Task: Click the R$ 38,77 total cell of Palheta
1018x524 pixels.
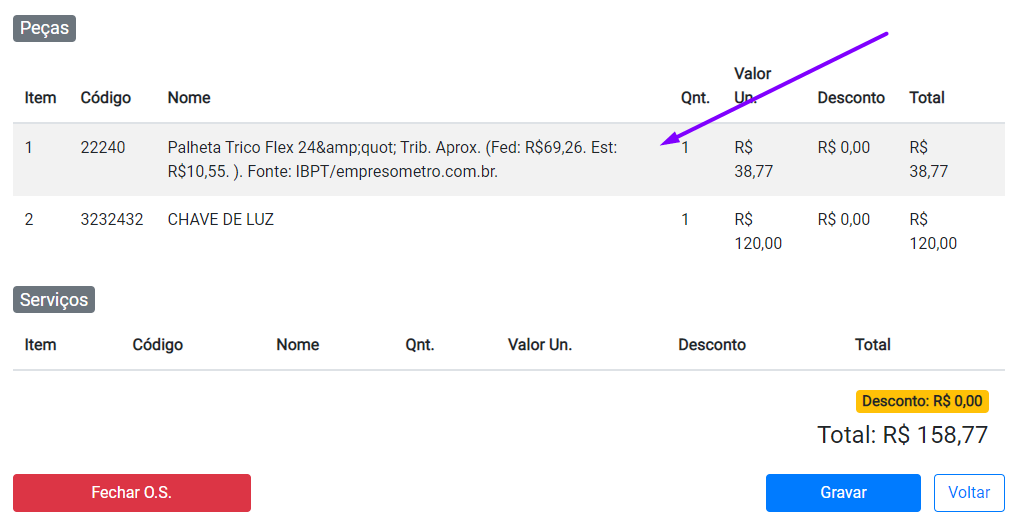Action: point(928,159)
